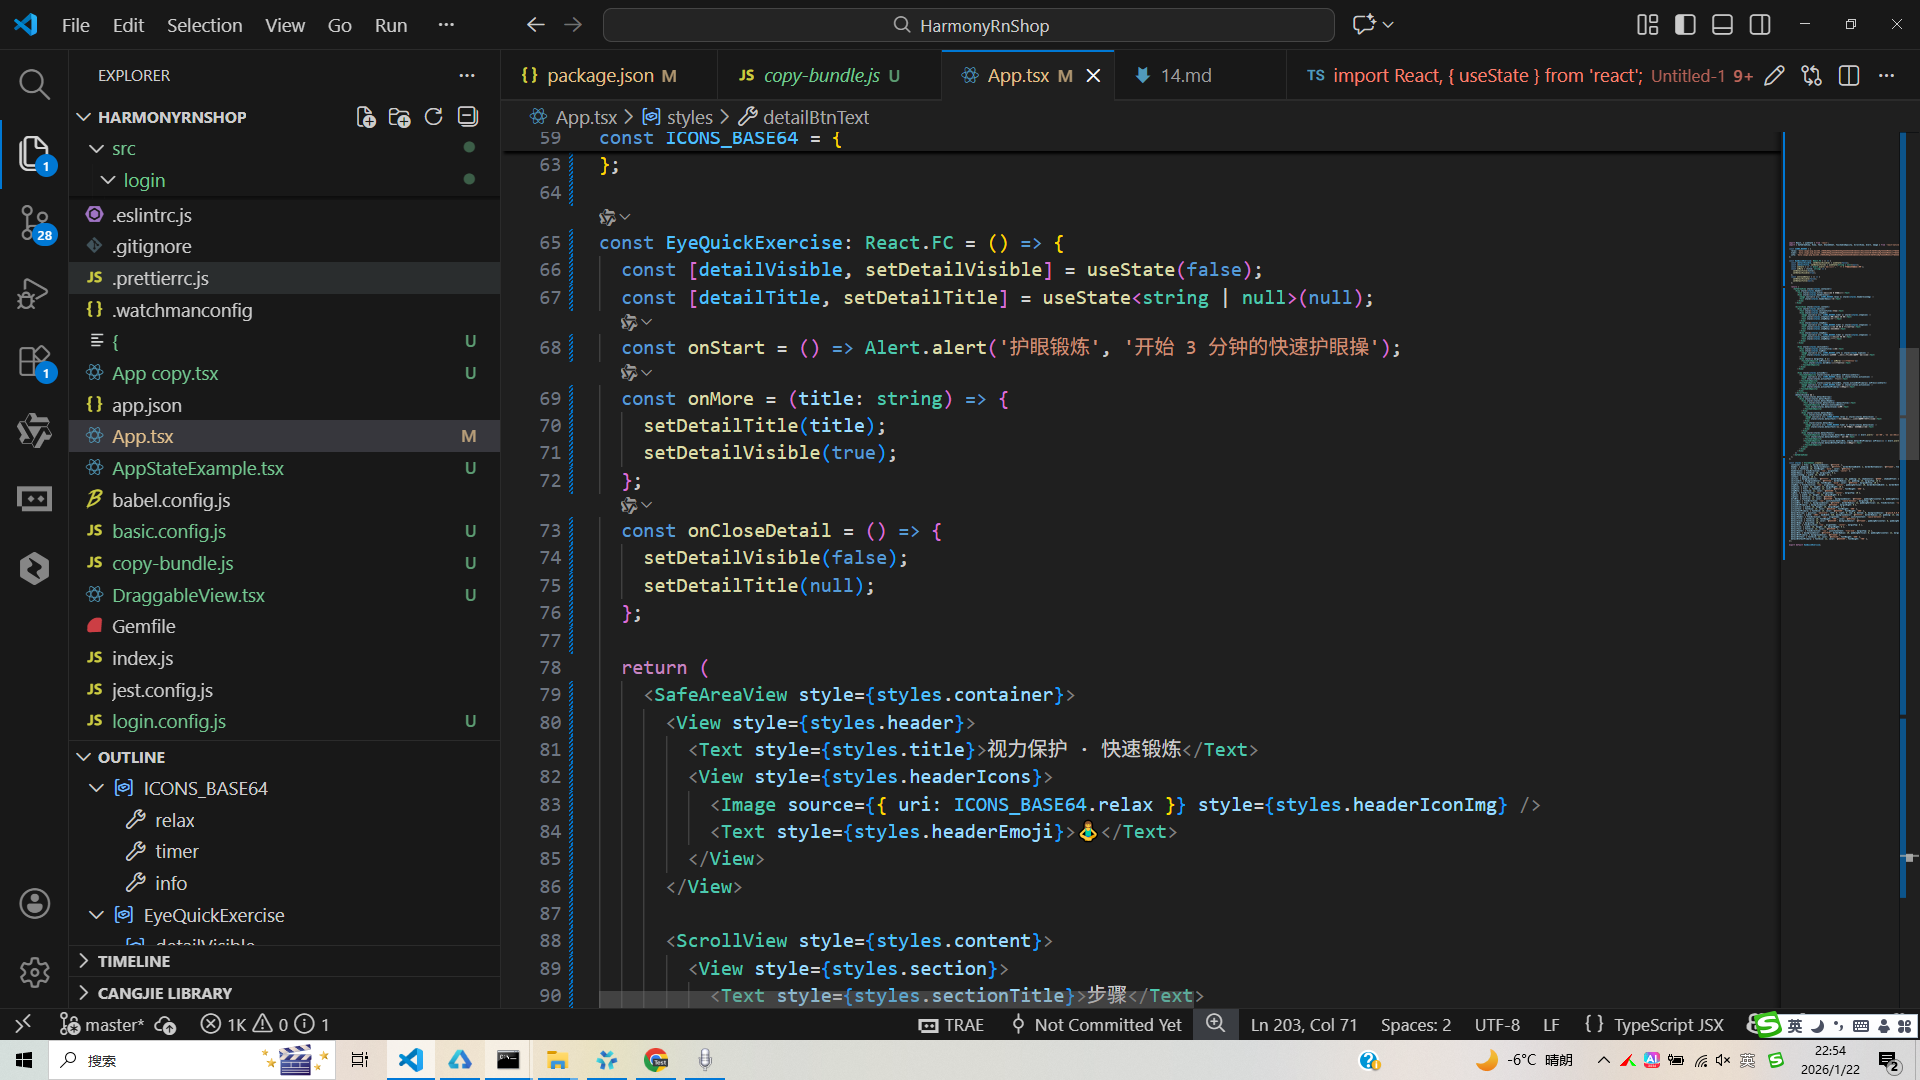Open the Extensions view

pyautogui.click(x=34, y=362)
